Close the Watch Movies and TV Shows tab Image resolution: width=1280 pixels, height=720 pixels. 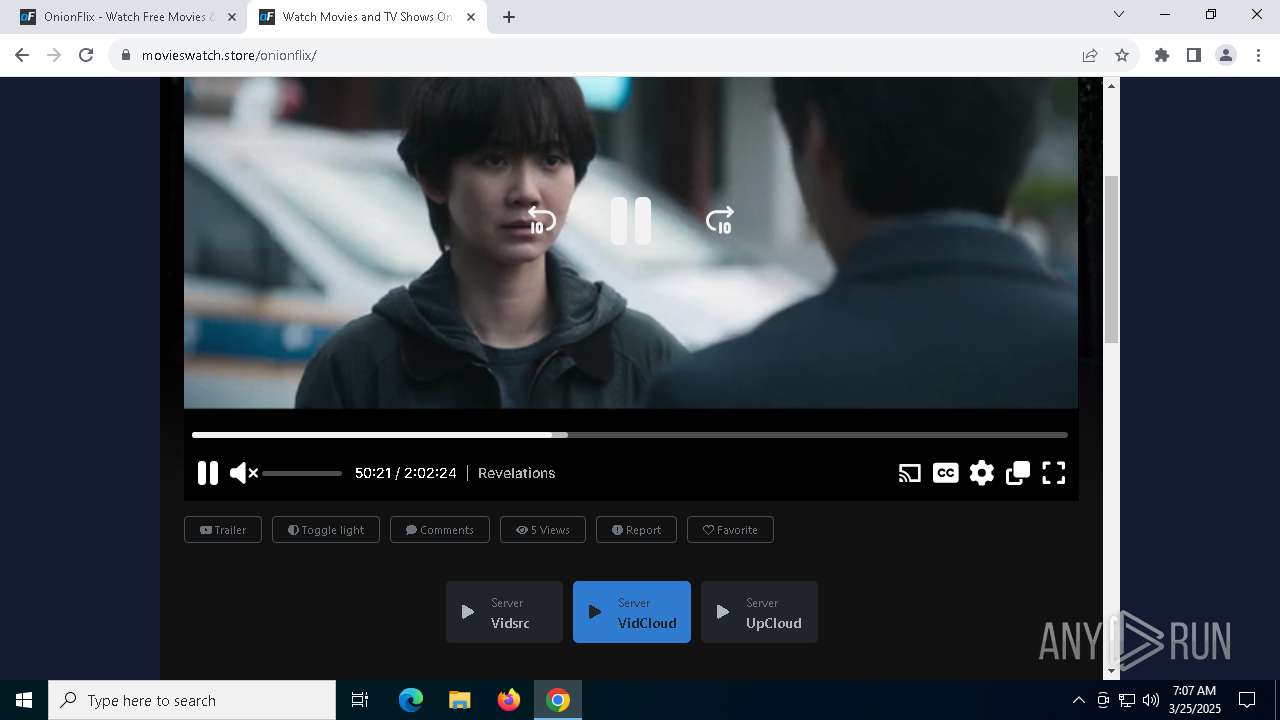click(x=471, y=17)
